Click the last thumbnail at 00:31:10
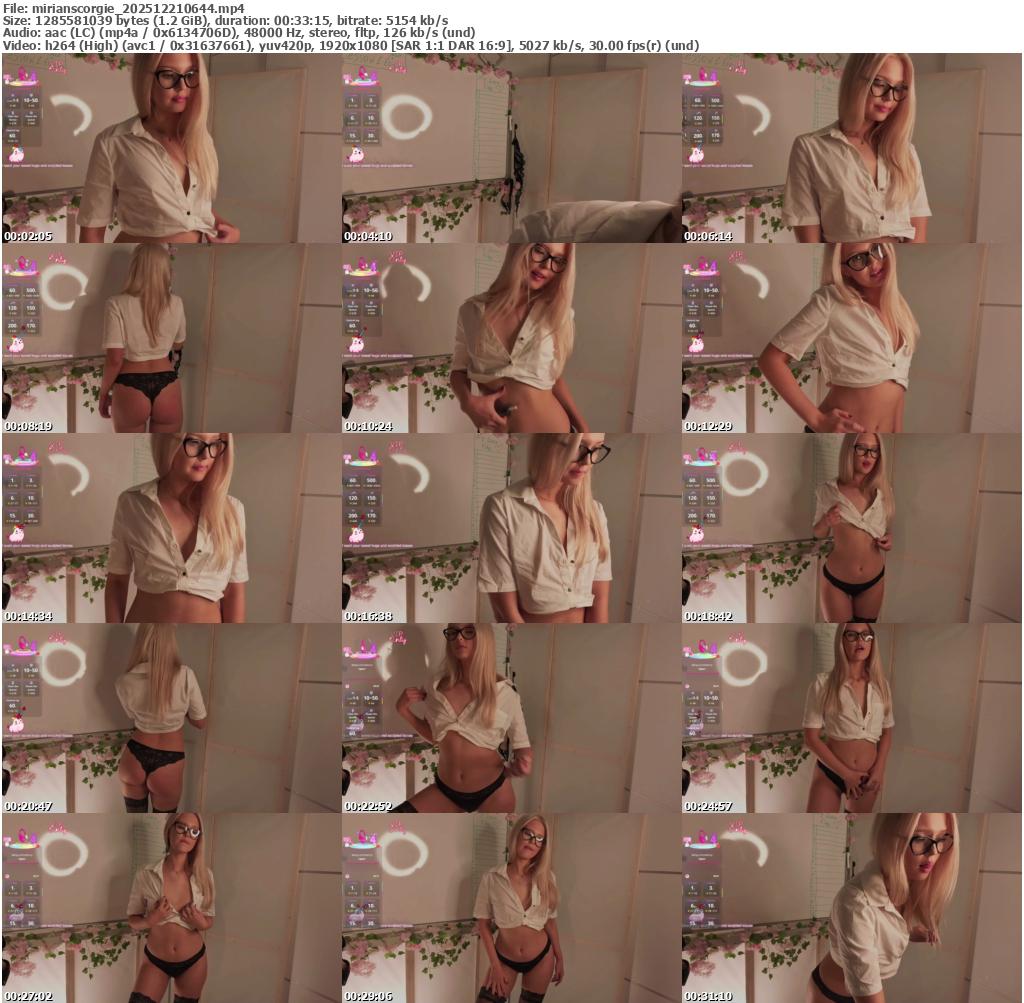This screenshot has height=1003, width=1024. point(851,908)
